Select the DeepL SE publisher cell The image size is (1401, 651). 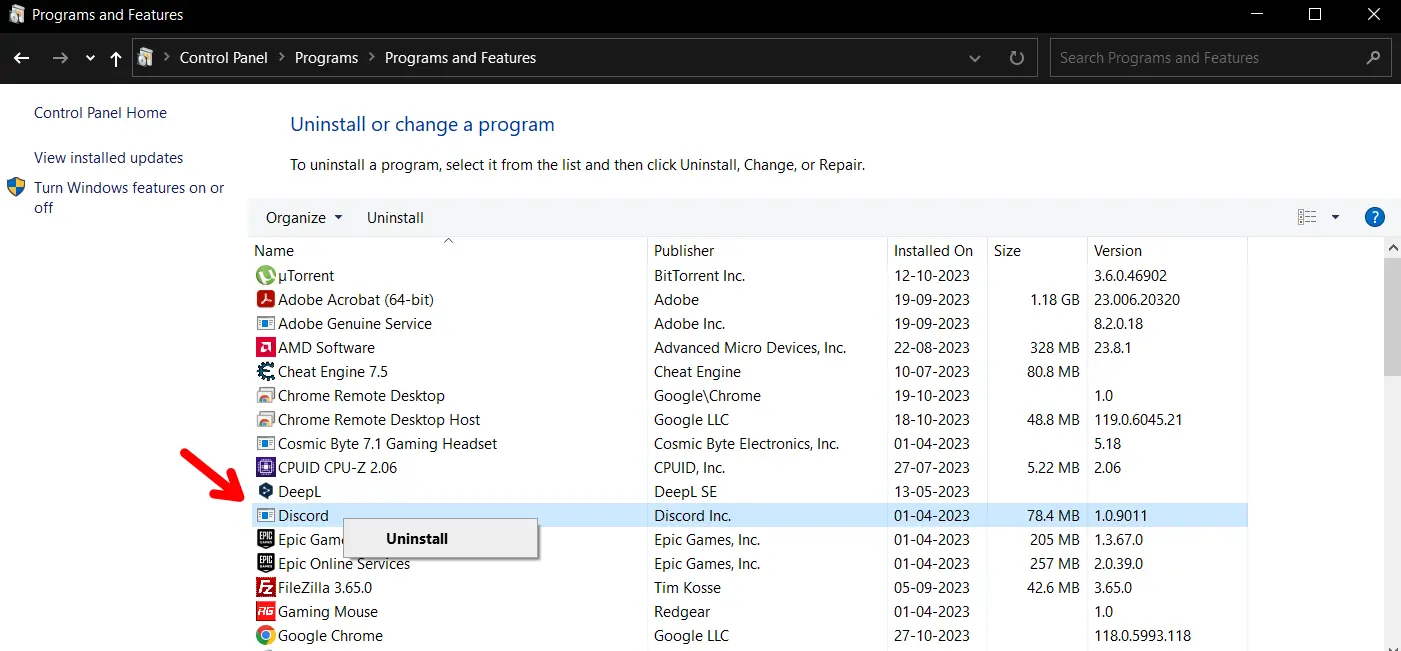[685, 492]
